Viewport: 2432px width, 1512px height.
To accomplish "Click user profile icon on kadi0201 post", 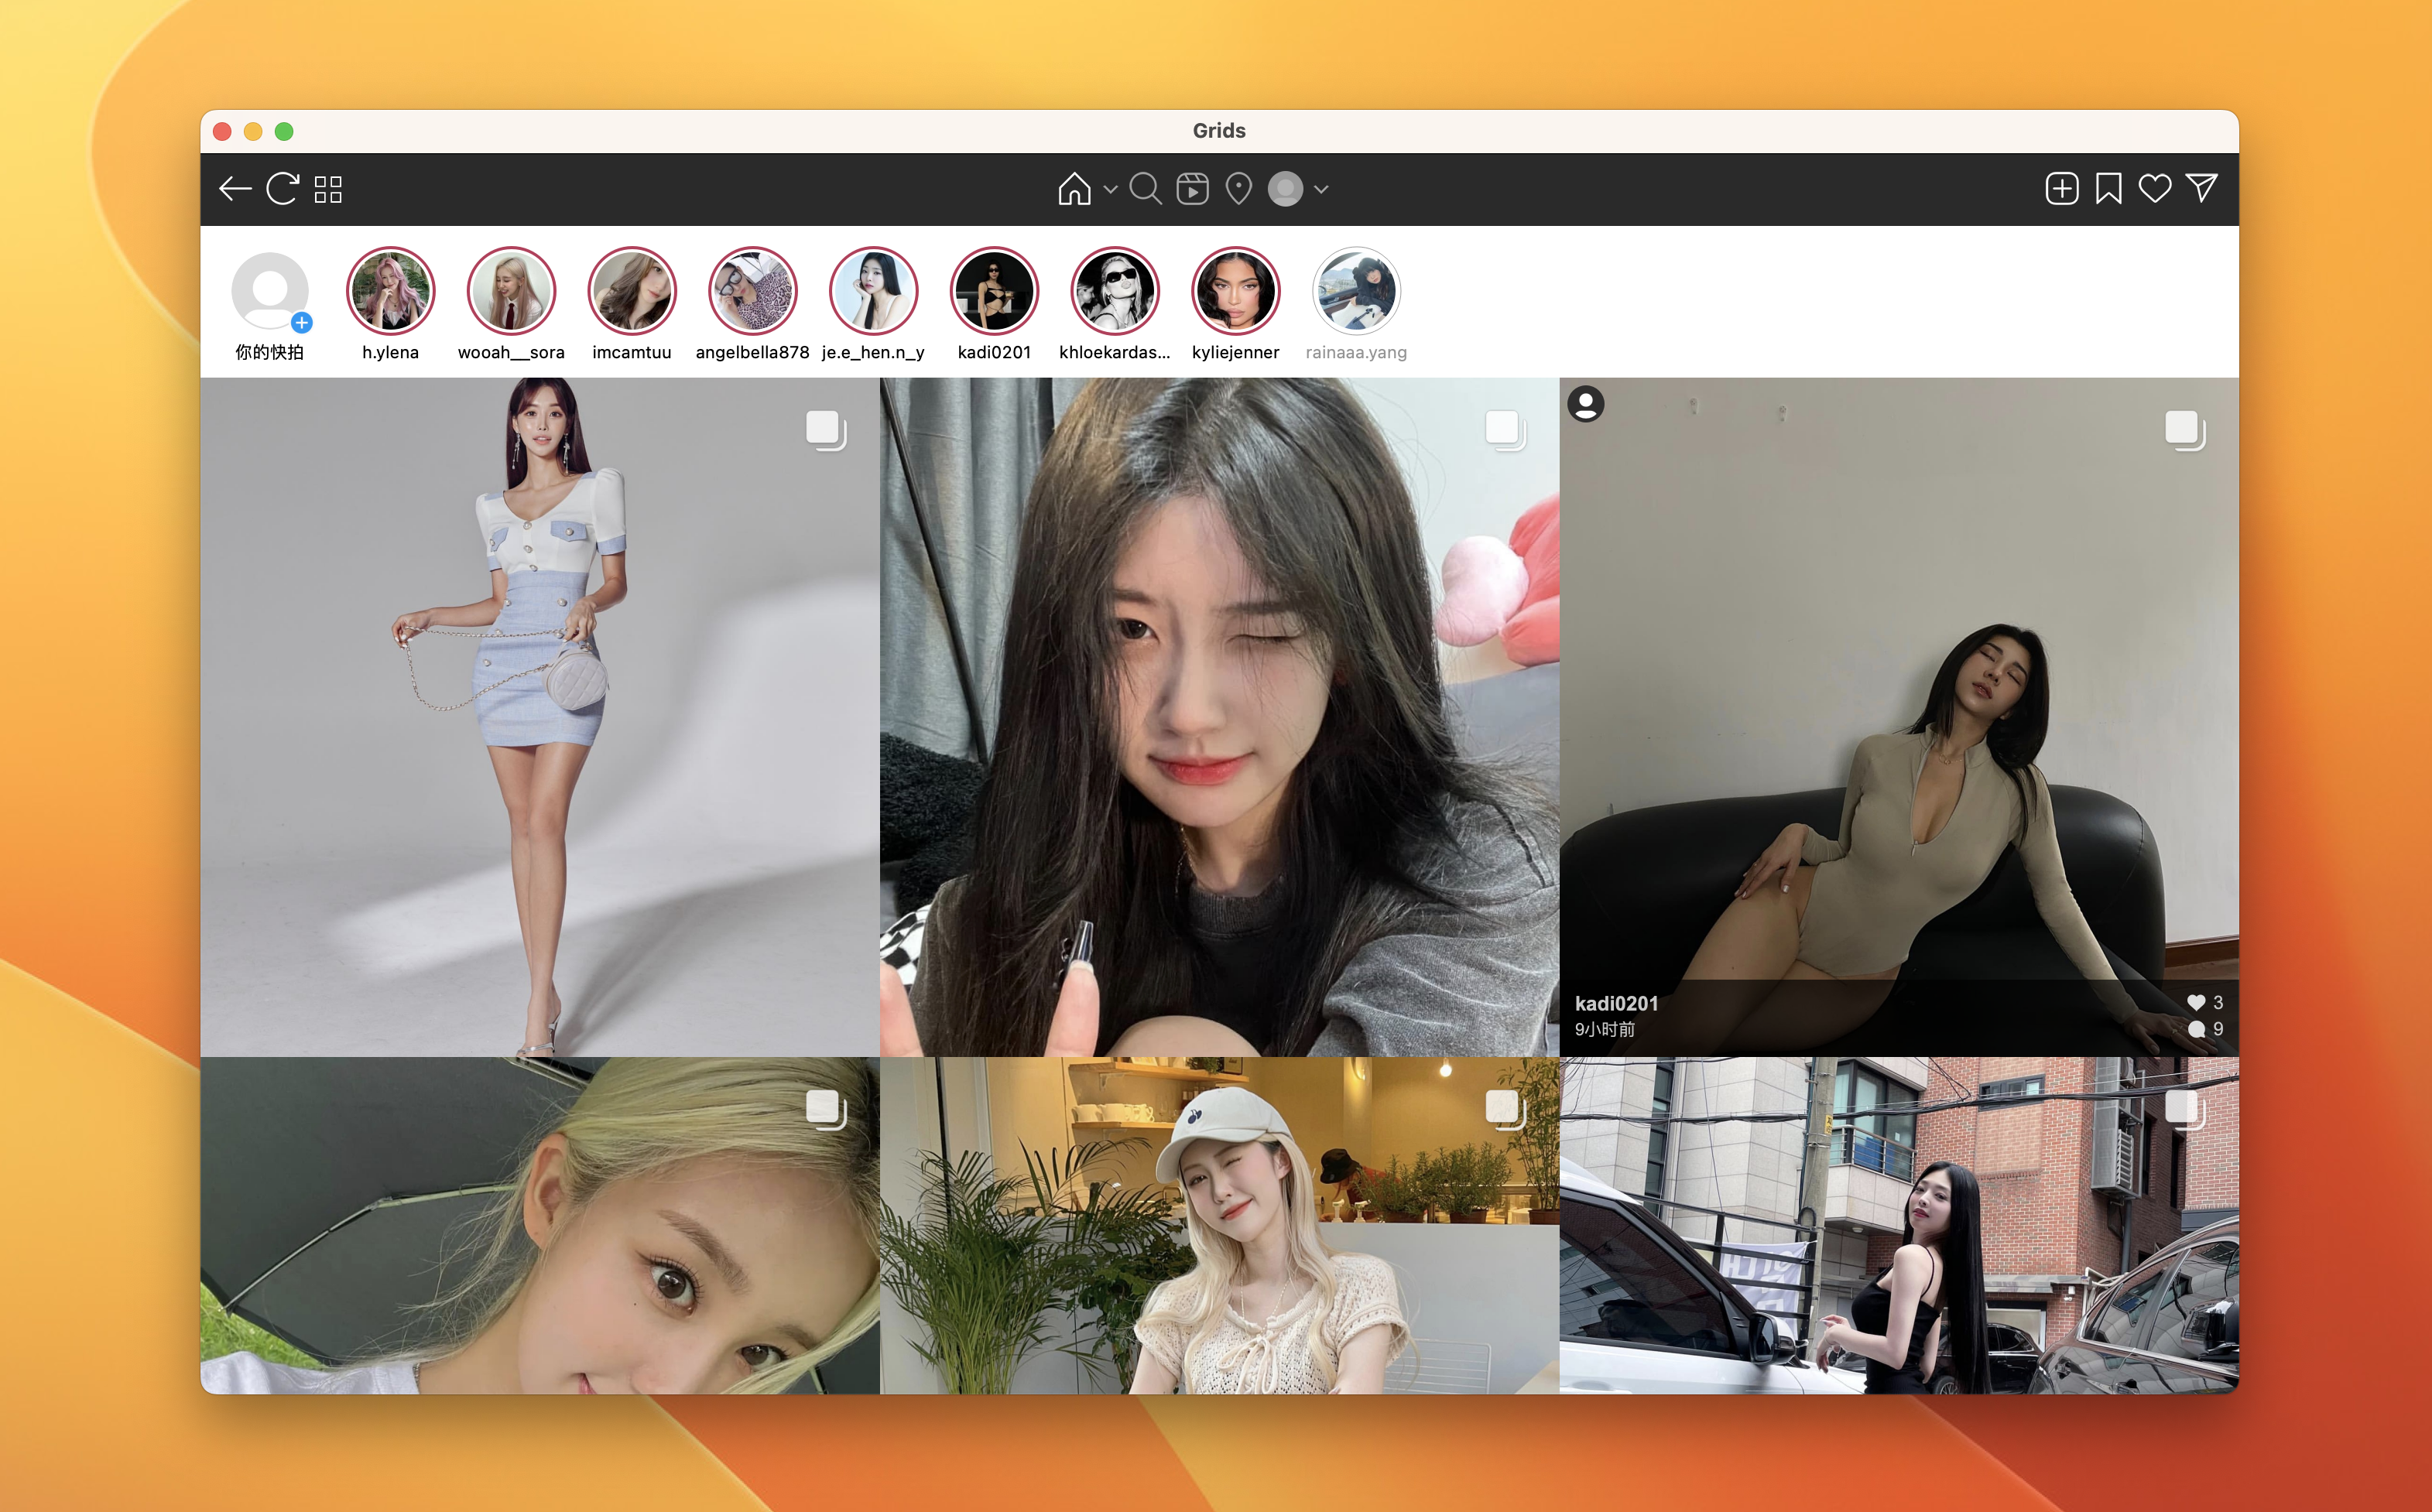I will click(x=1585, y=404).
